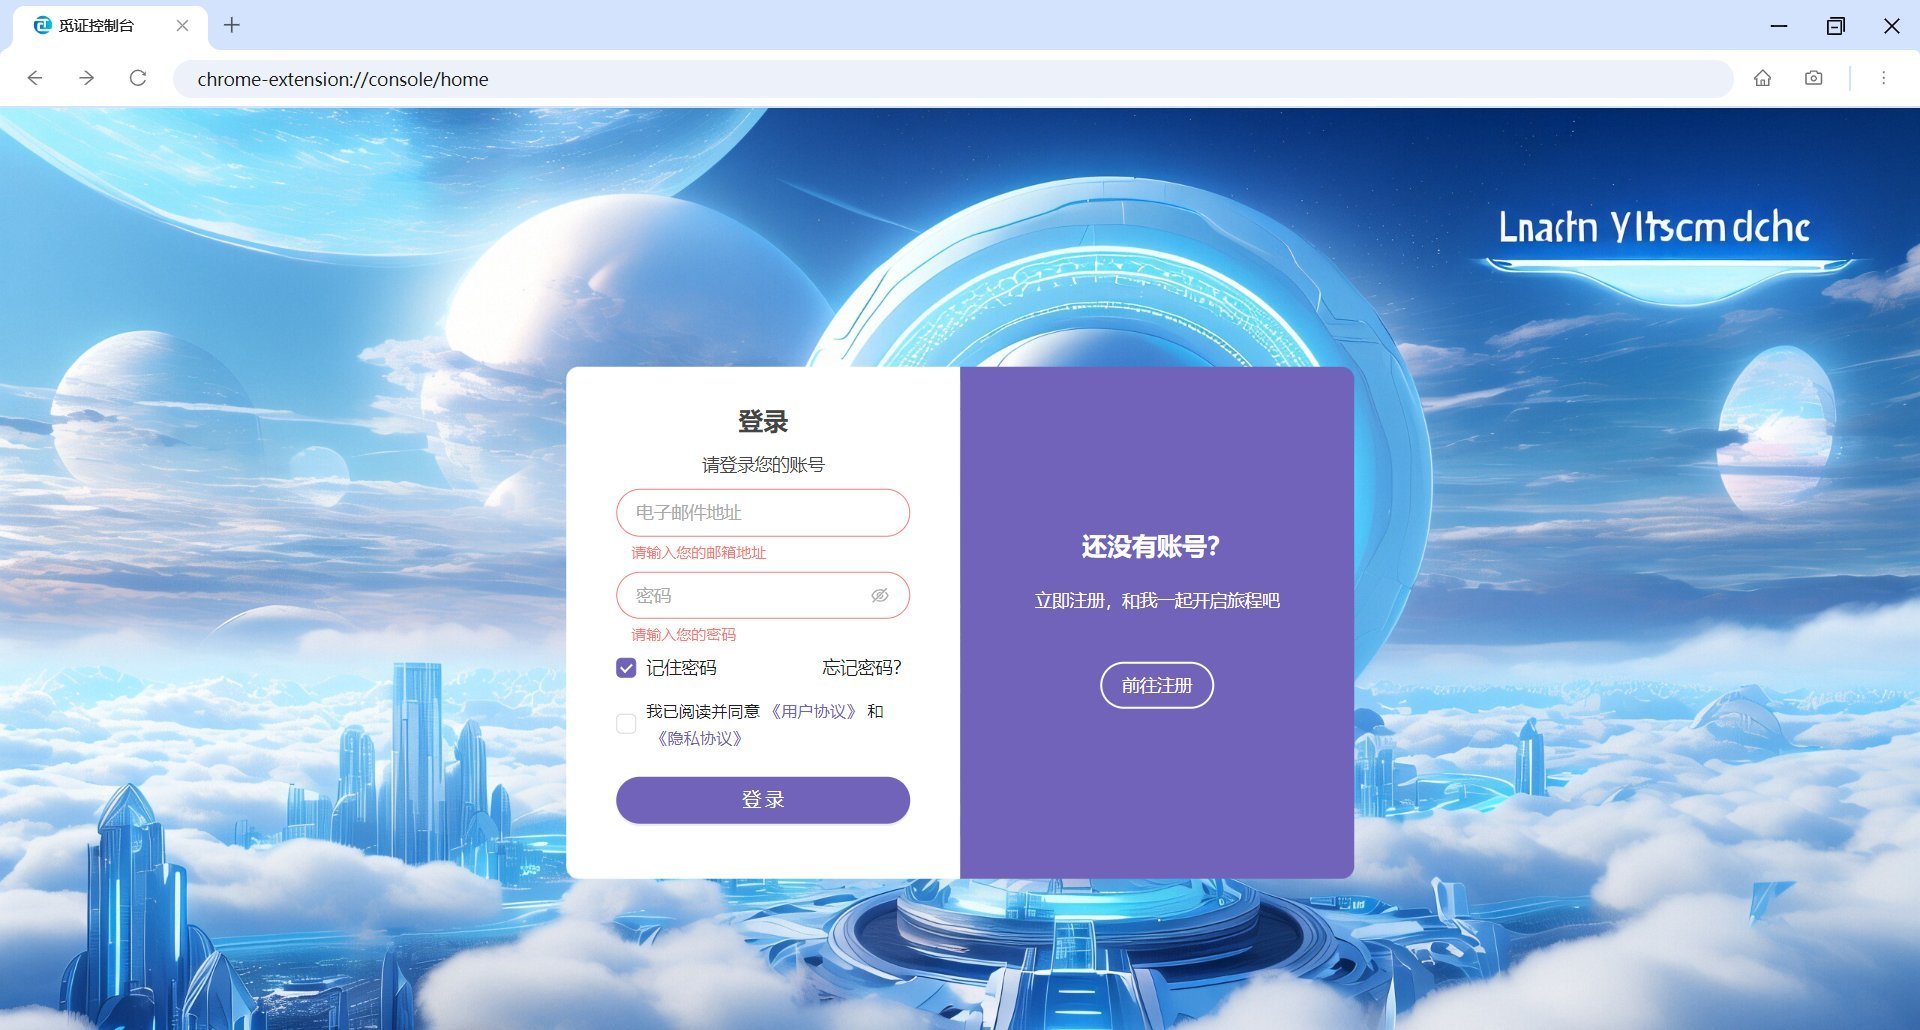
Task: Toggle password visibility eye icon
Action: tap(879, 596)
